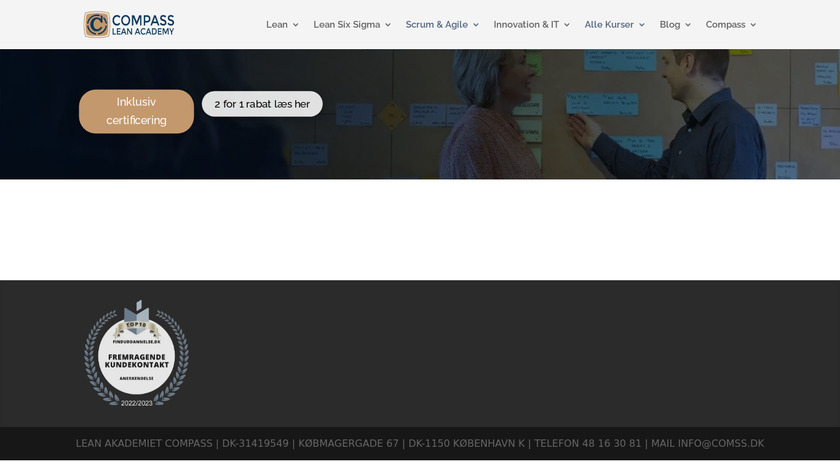Click the Compass Lean Academy logo
Viewport: 840px width, 472px height.
(x=129, y=25)
